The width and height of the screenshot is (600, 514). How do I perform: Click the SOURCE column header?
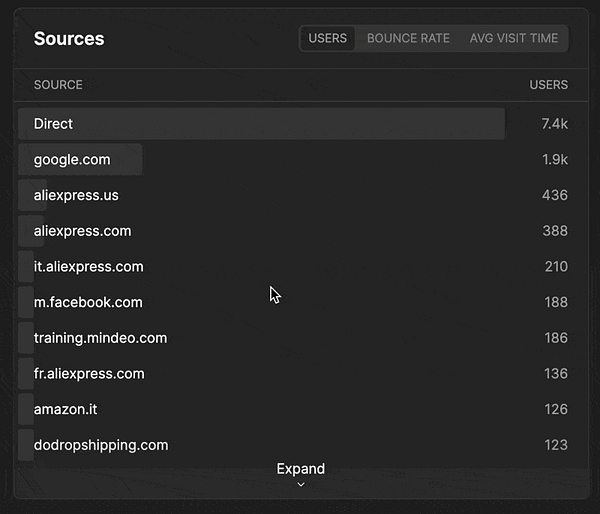pyautogui.click(x=58, y=85)
